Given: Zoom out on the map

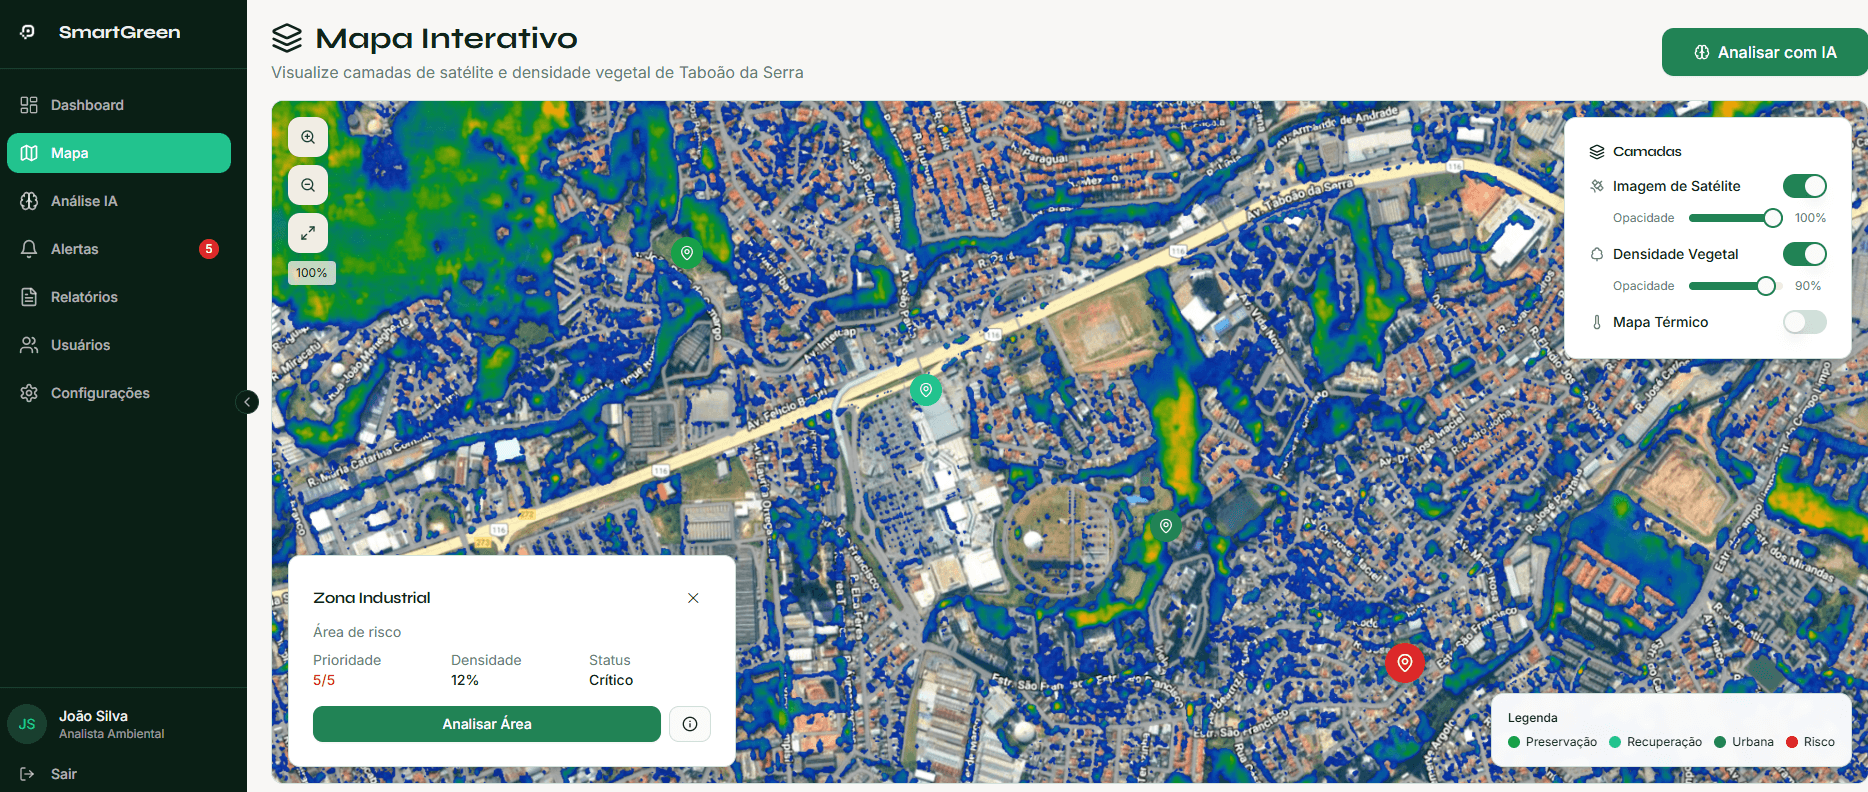Looking at the screenshot, I should click(308, 185).
